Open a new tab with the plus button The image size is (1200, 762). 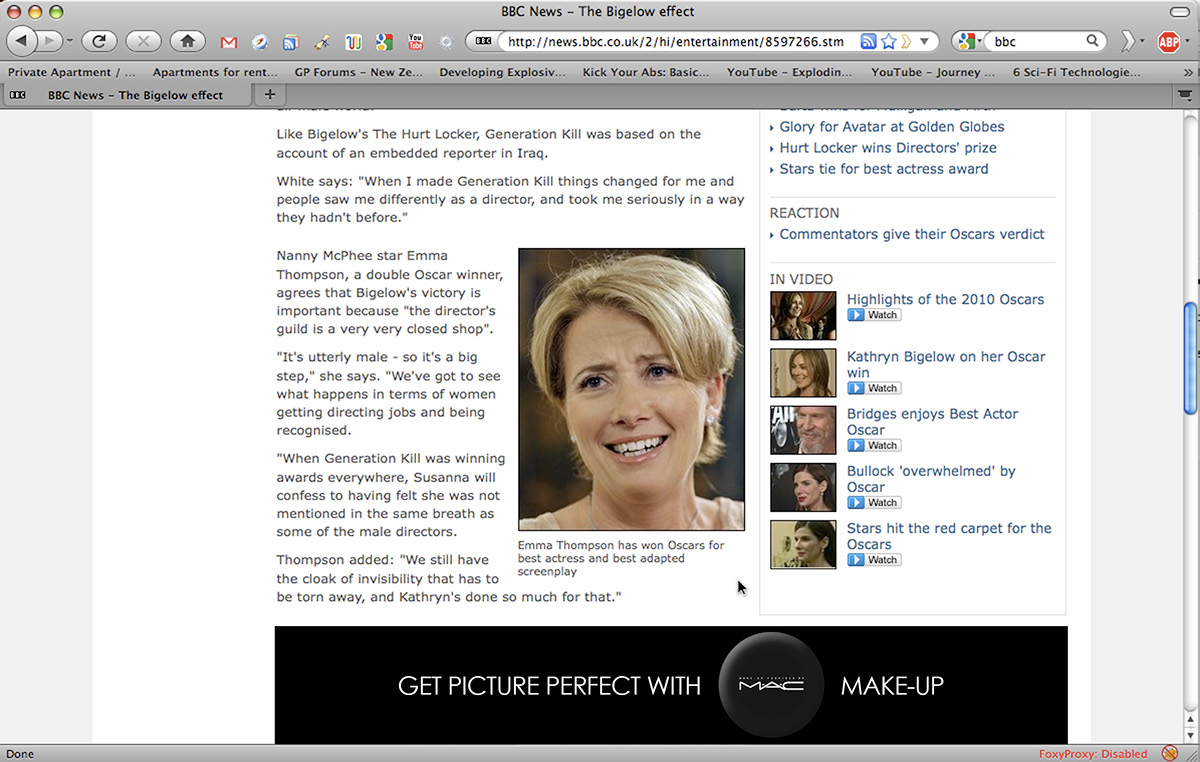point(269,95)
